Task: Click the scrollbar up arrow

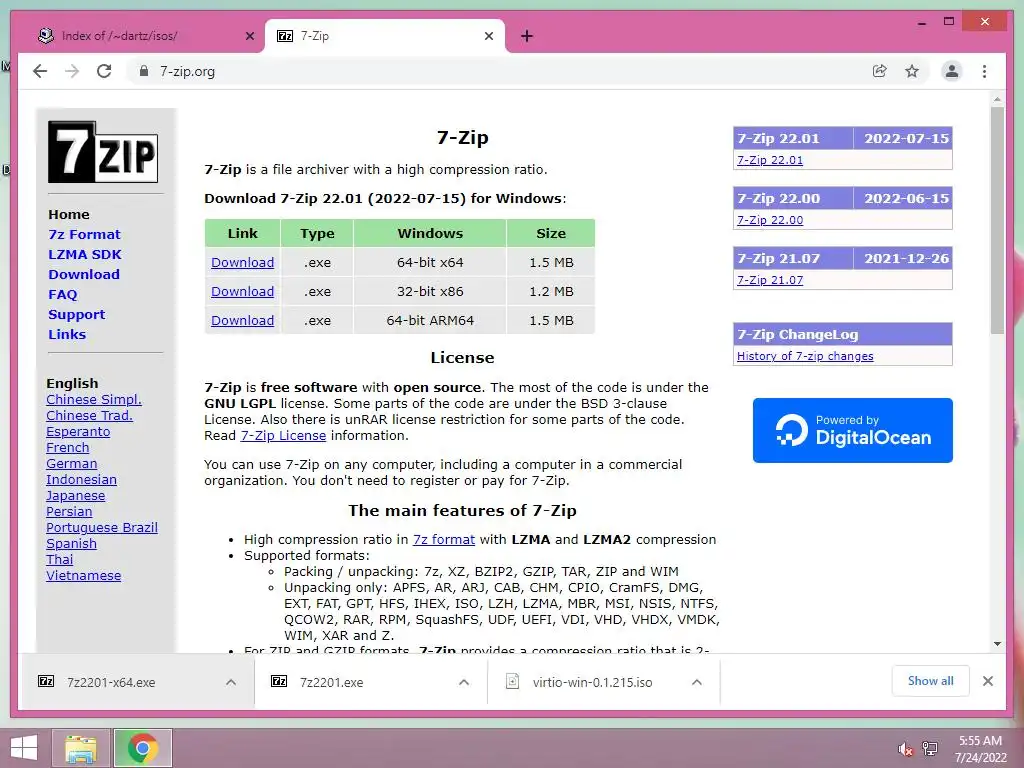Action: pos(997,99)
